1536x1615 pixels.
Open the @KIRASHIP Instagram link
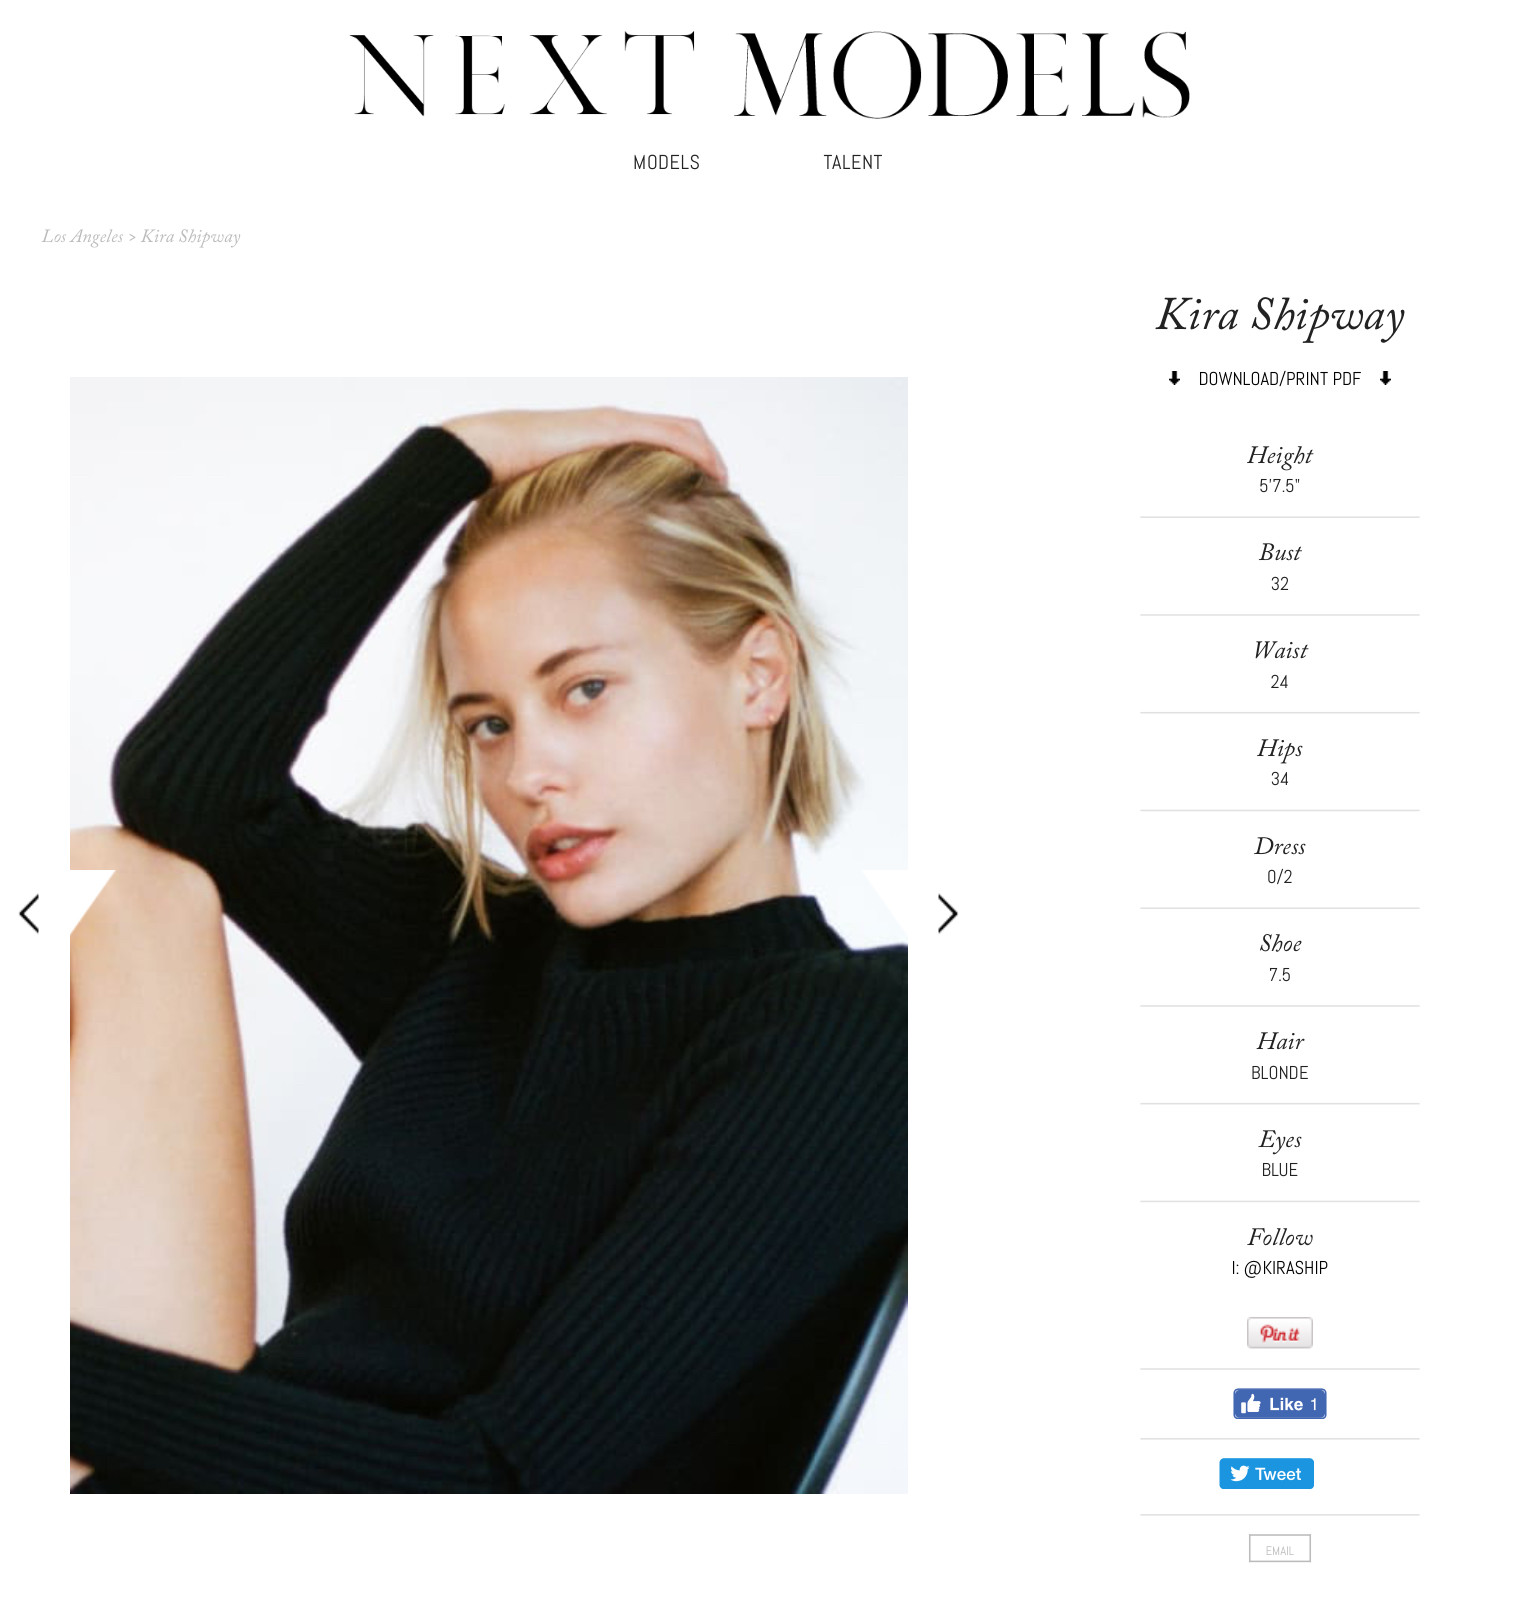[1285, 1268]
